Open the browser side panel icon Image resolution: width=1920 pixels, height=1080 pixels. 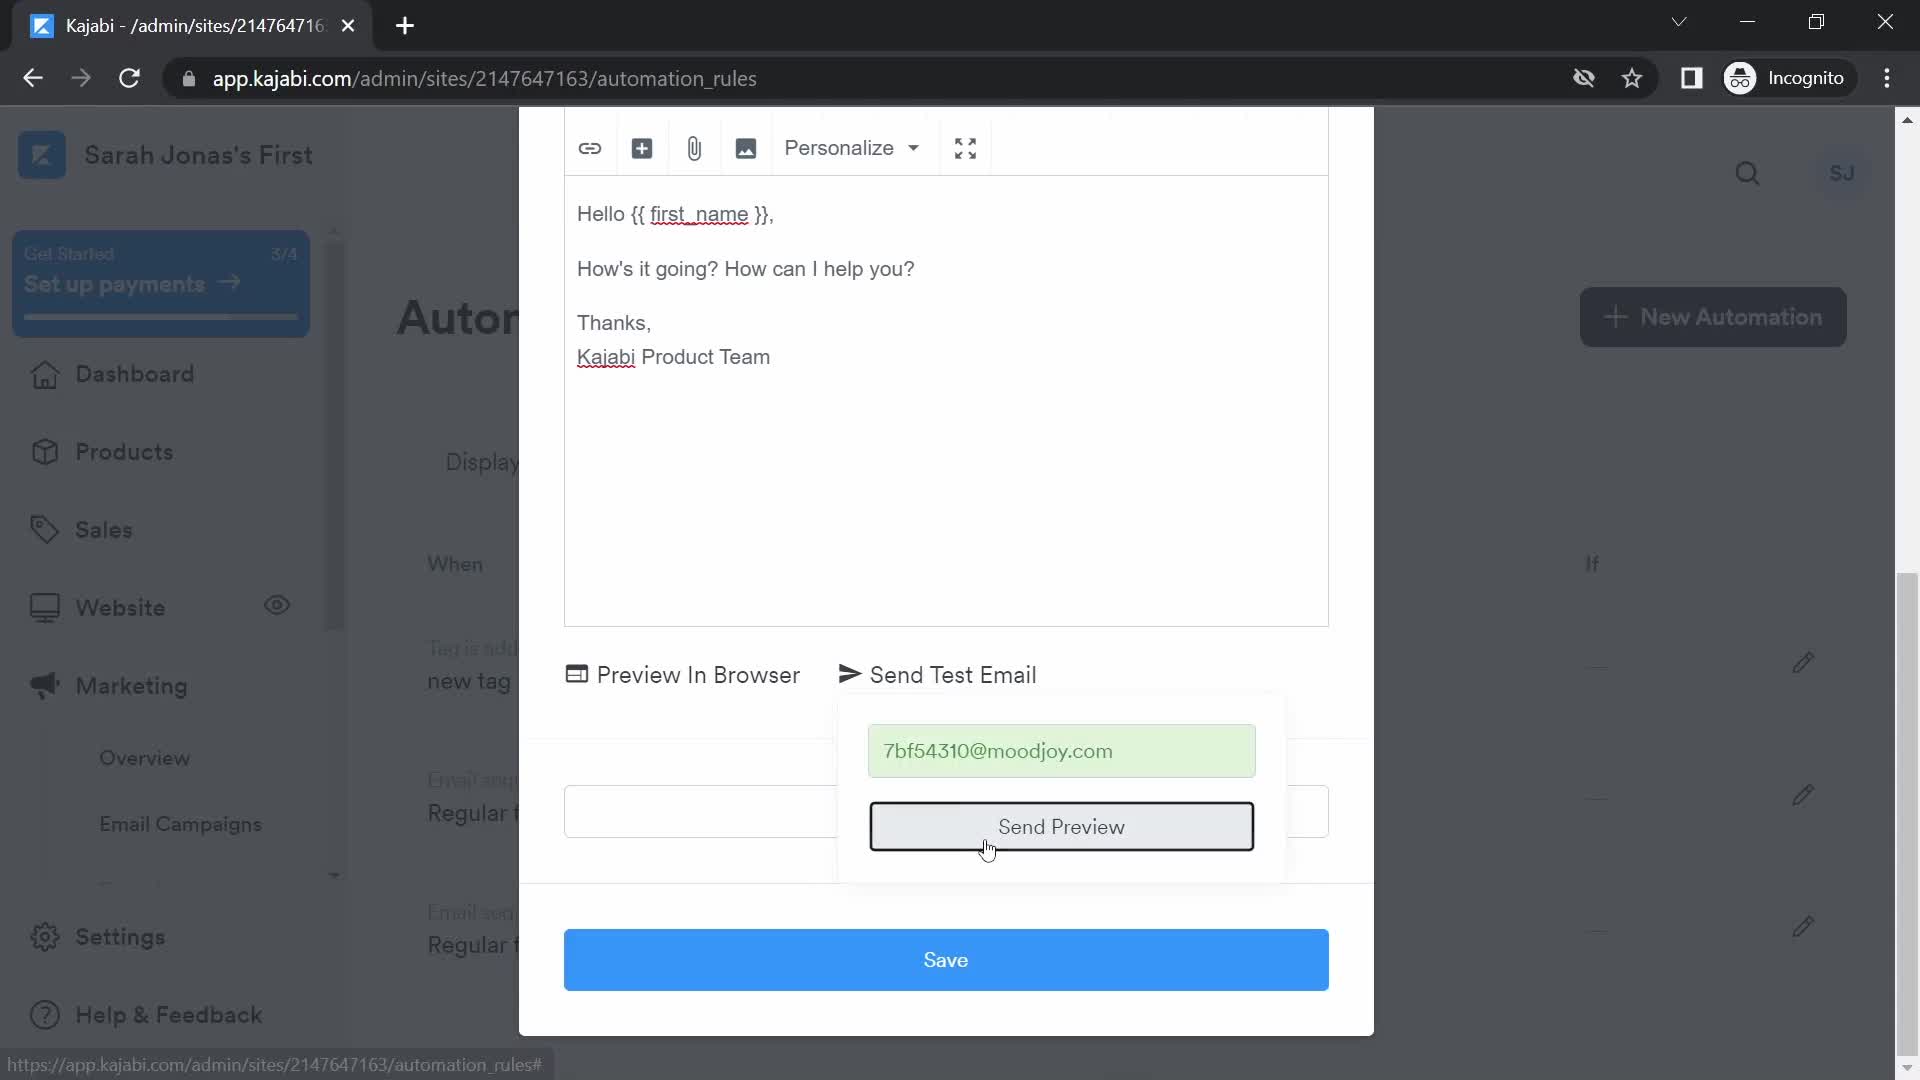pyautogui.click(x=1692, y=78)
